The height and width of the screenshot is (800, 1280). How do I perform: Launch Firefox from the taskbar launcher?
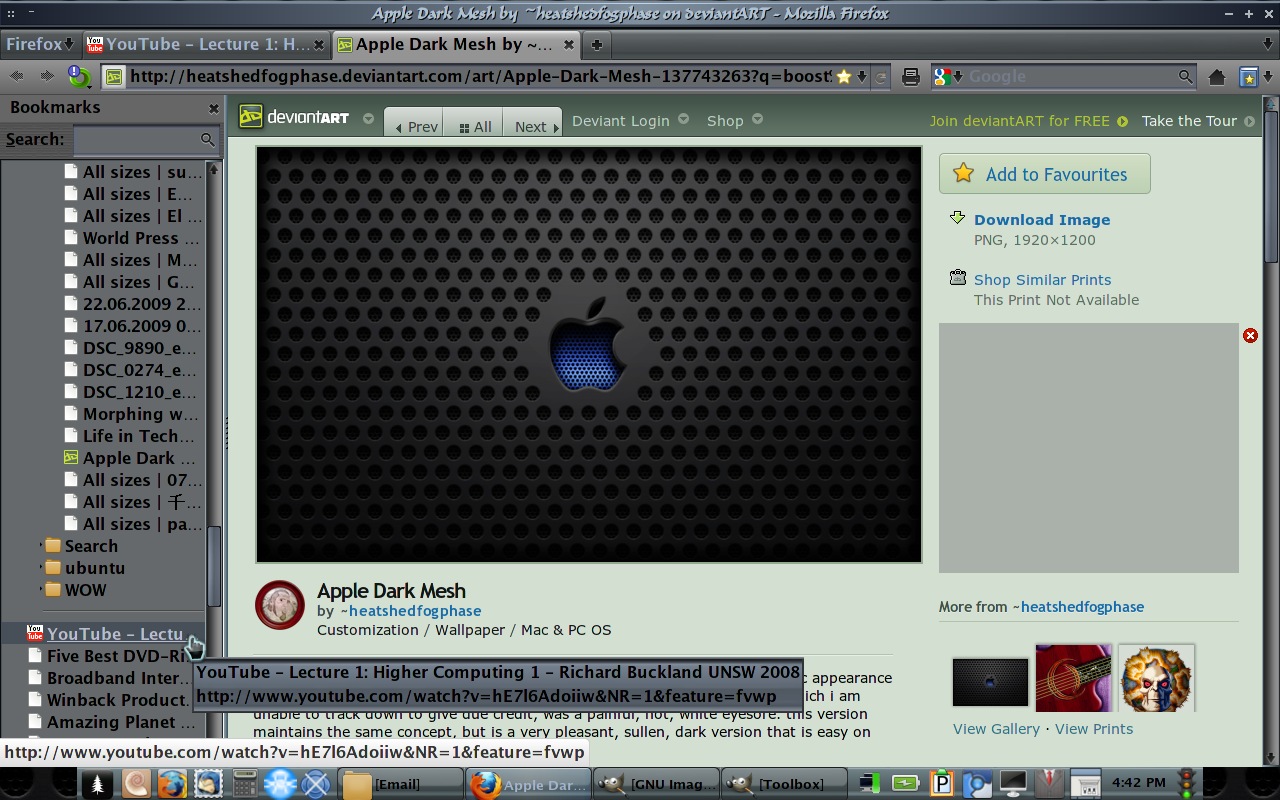tap(172, 784)
